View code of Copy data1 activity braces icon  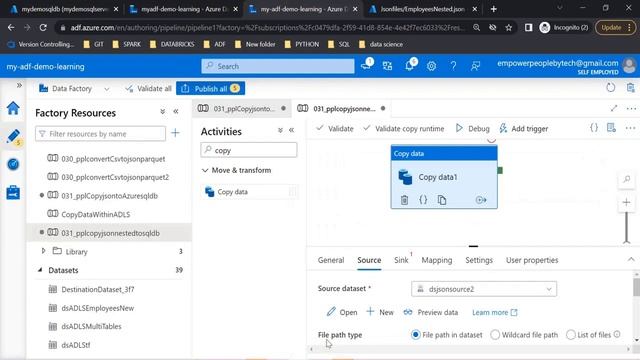click(423, 200)
